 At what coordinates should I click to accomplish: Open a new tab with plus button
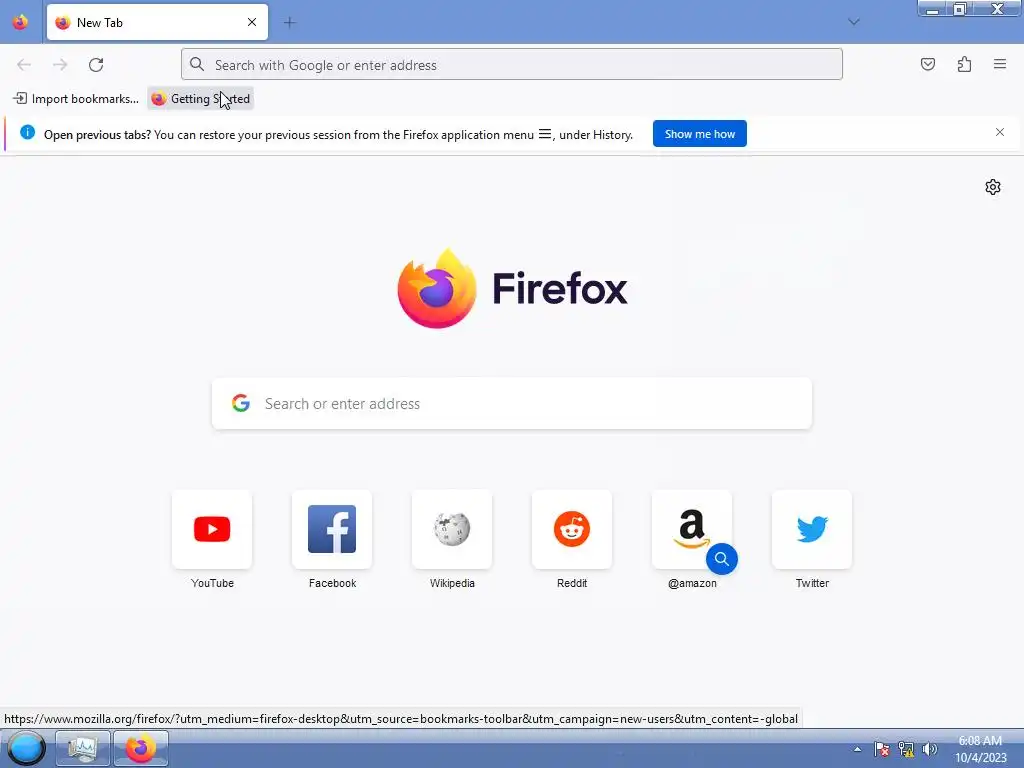coord(289,23)
